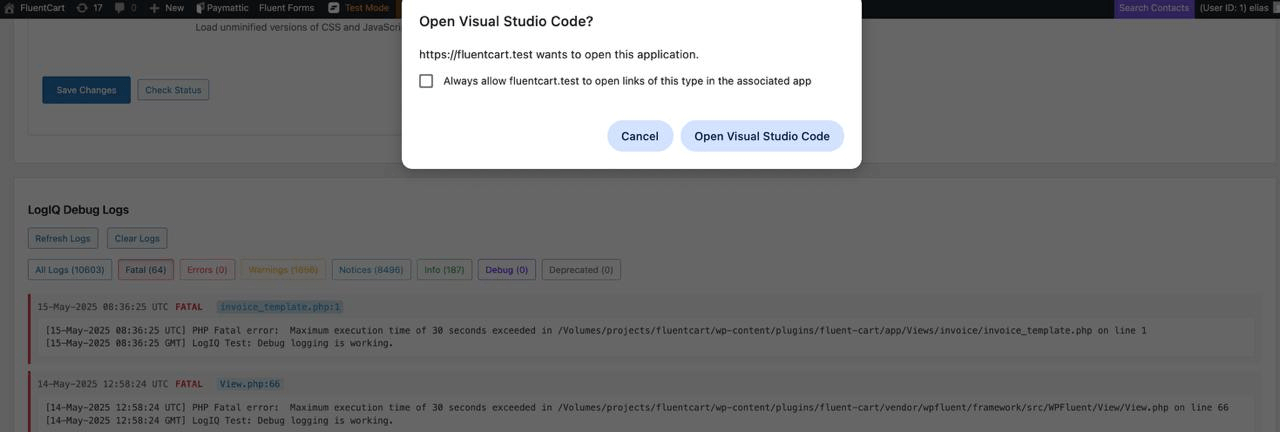Open Fluent Forms from admin bar
Screen dimensions: 1280x432
point(286,7)
